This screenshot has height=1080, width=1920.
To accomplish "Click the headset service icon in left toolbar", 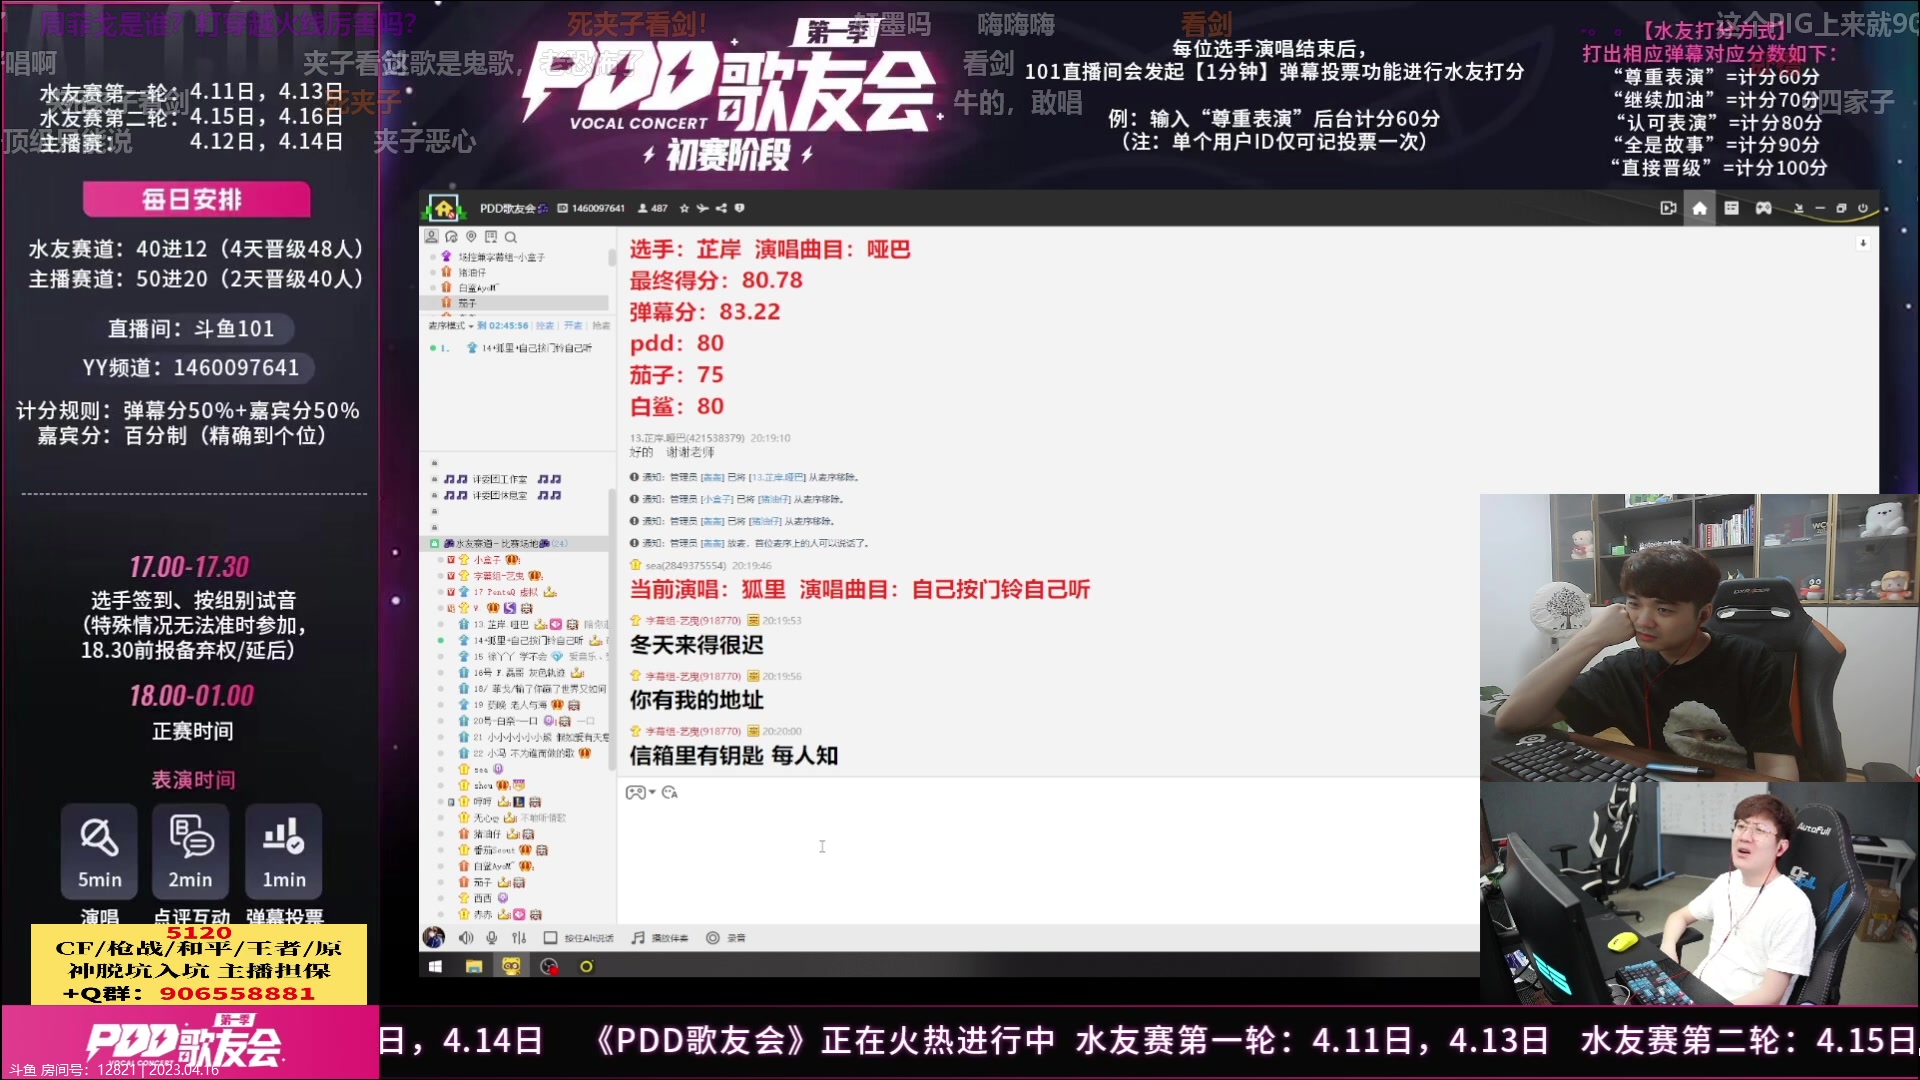I will [x=451, y=237].
